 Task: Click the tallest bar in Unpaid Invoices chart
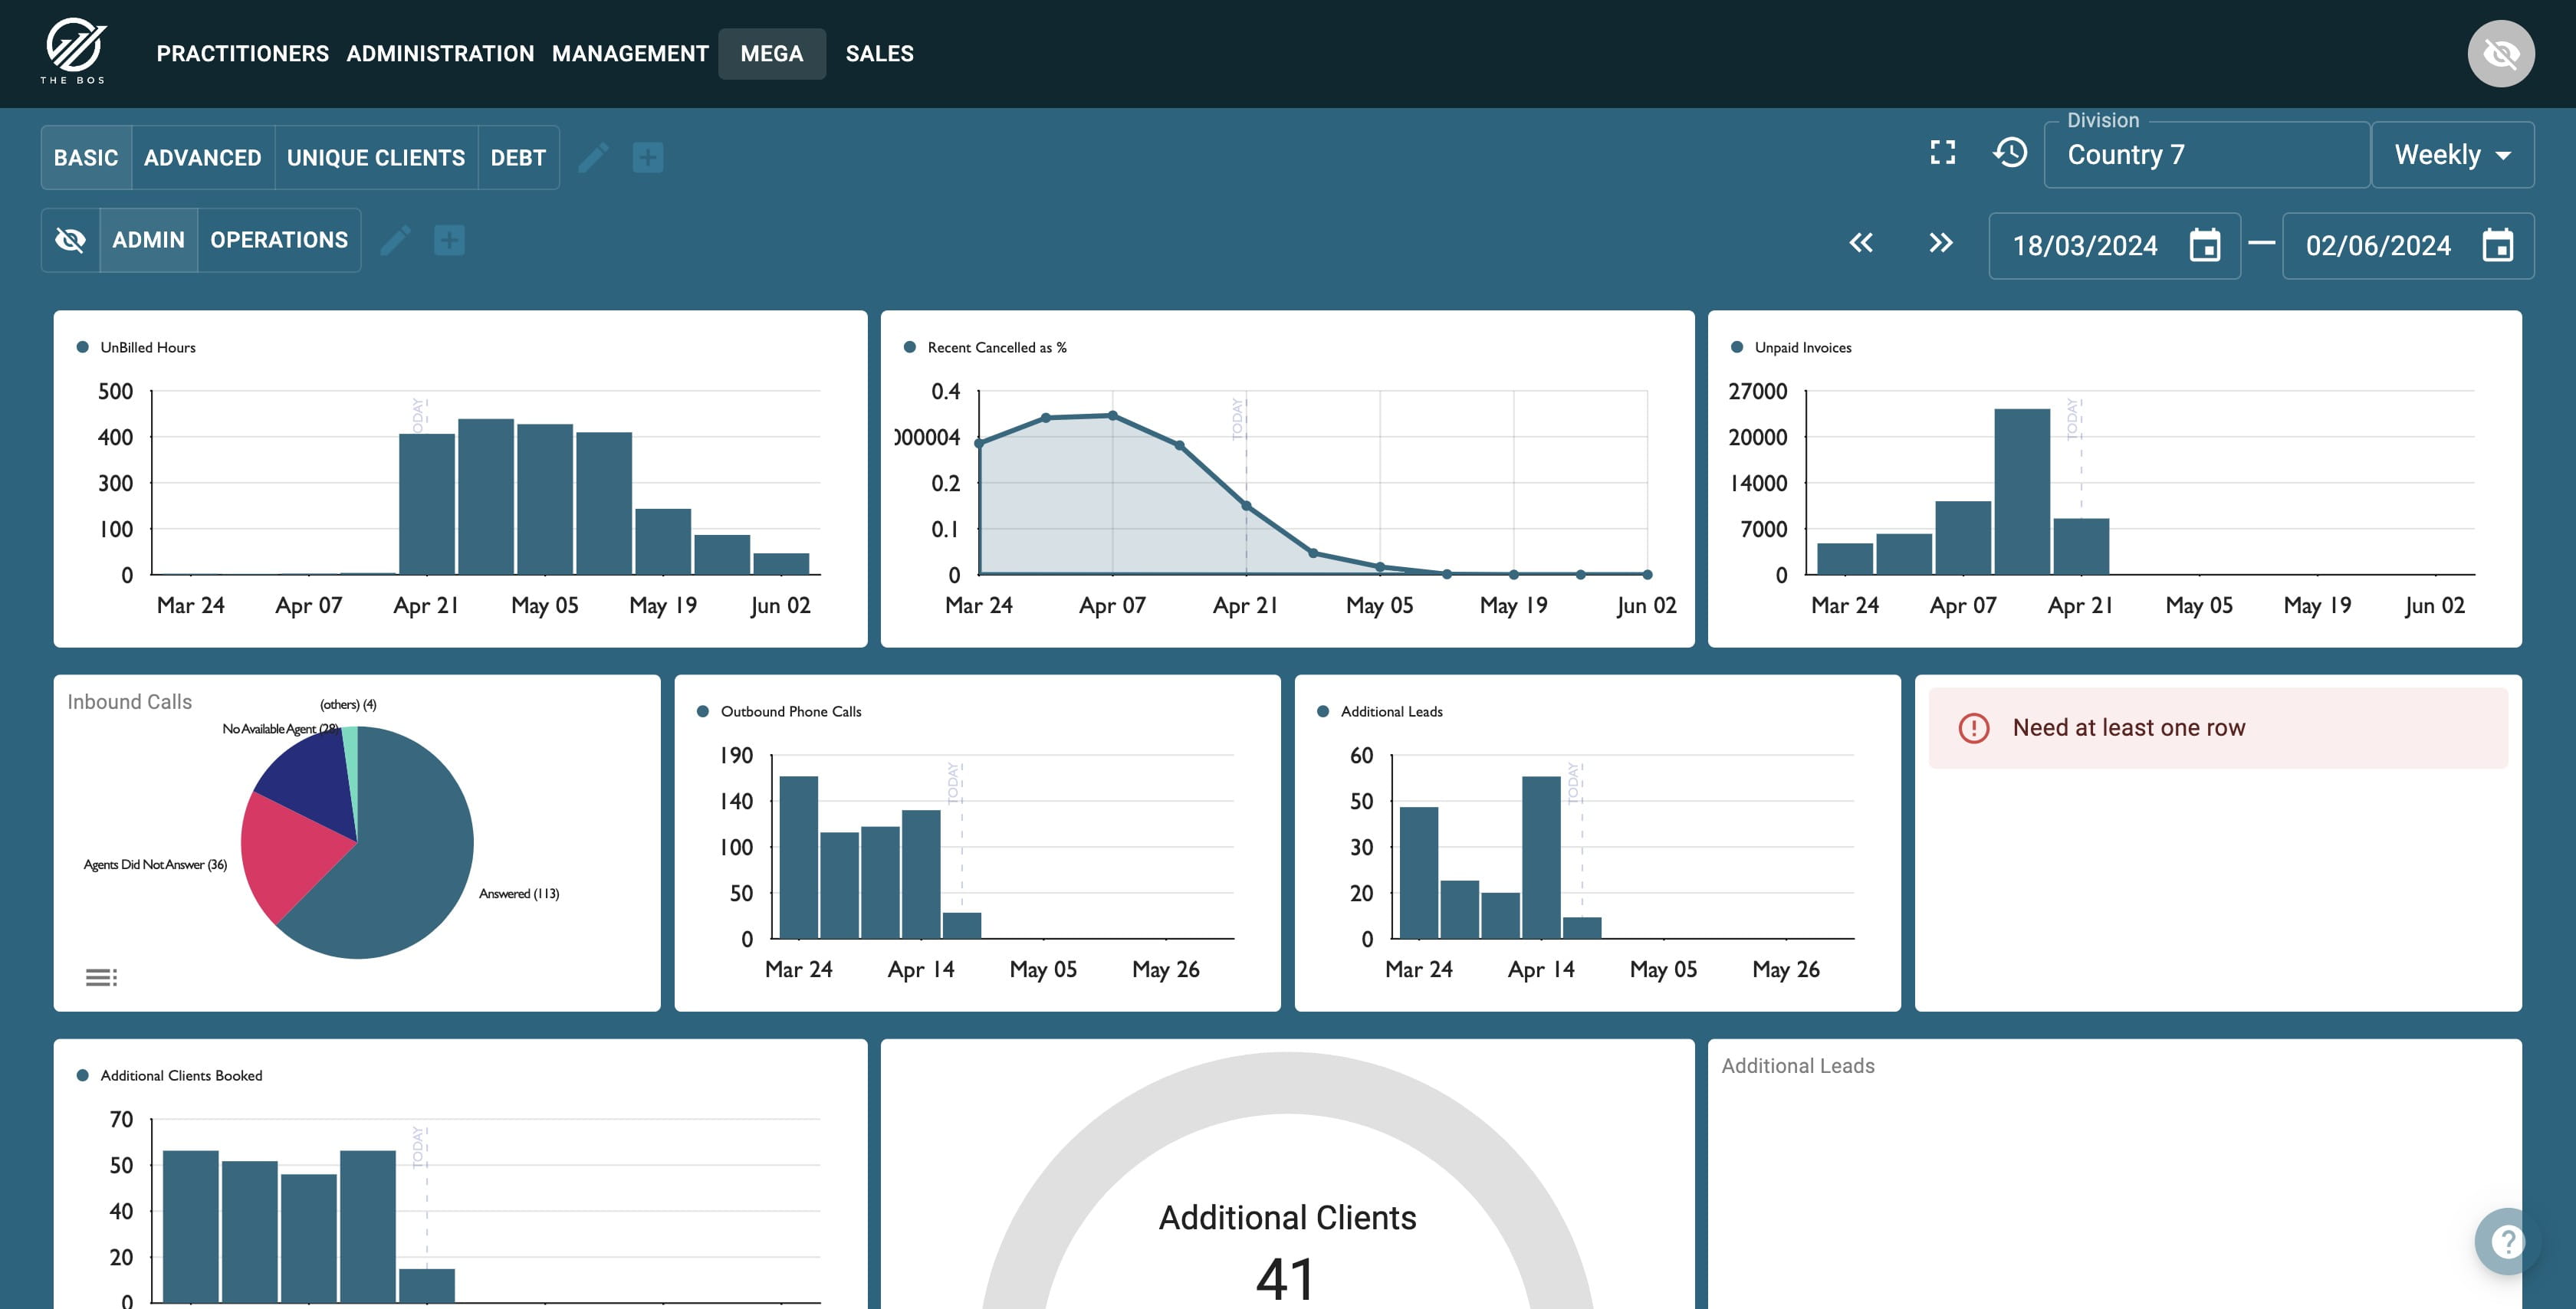[x=2022, y=491]
